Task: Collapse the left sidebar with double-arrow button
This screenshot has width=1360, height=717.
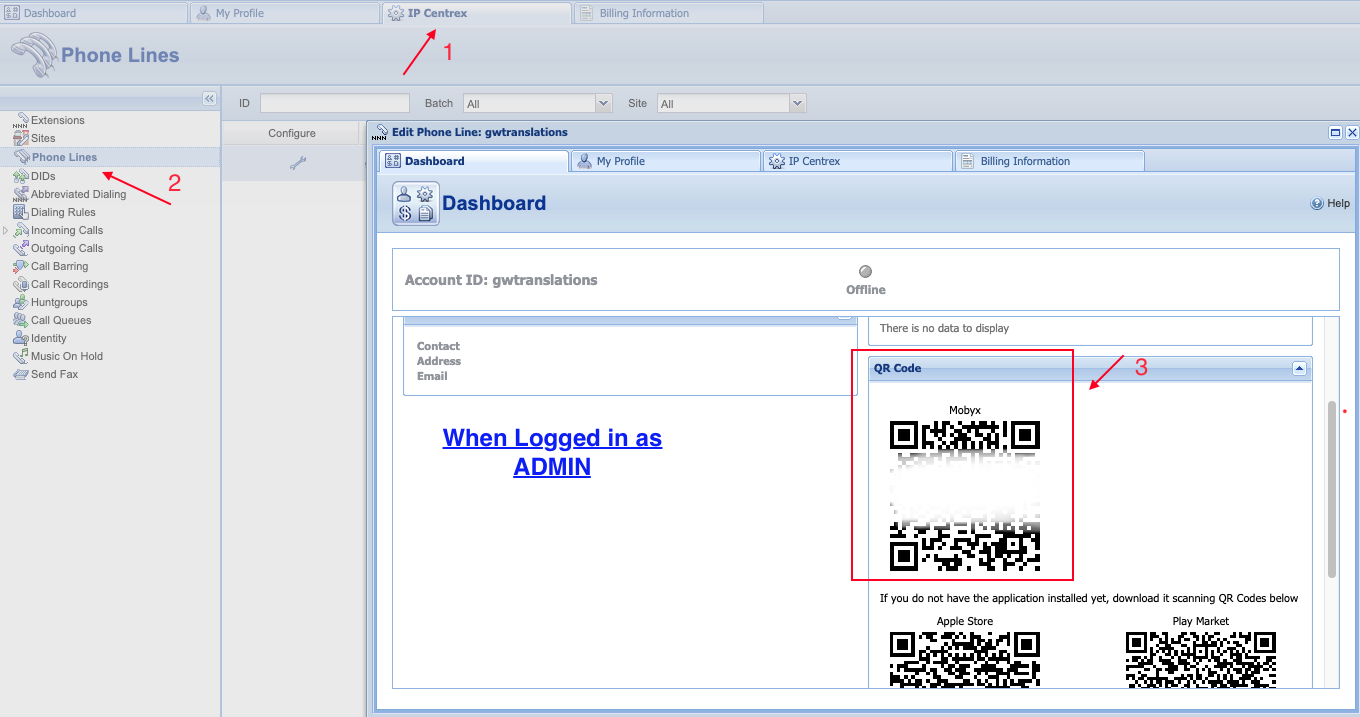Action: click(x=209, y=98)
